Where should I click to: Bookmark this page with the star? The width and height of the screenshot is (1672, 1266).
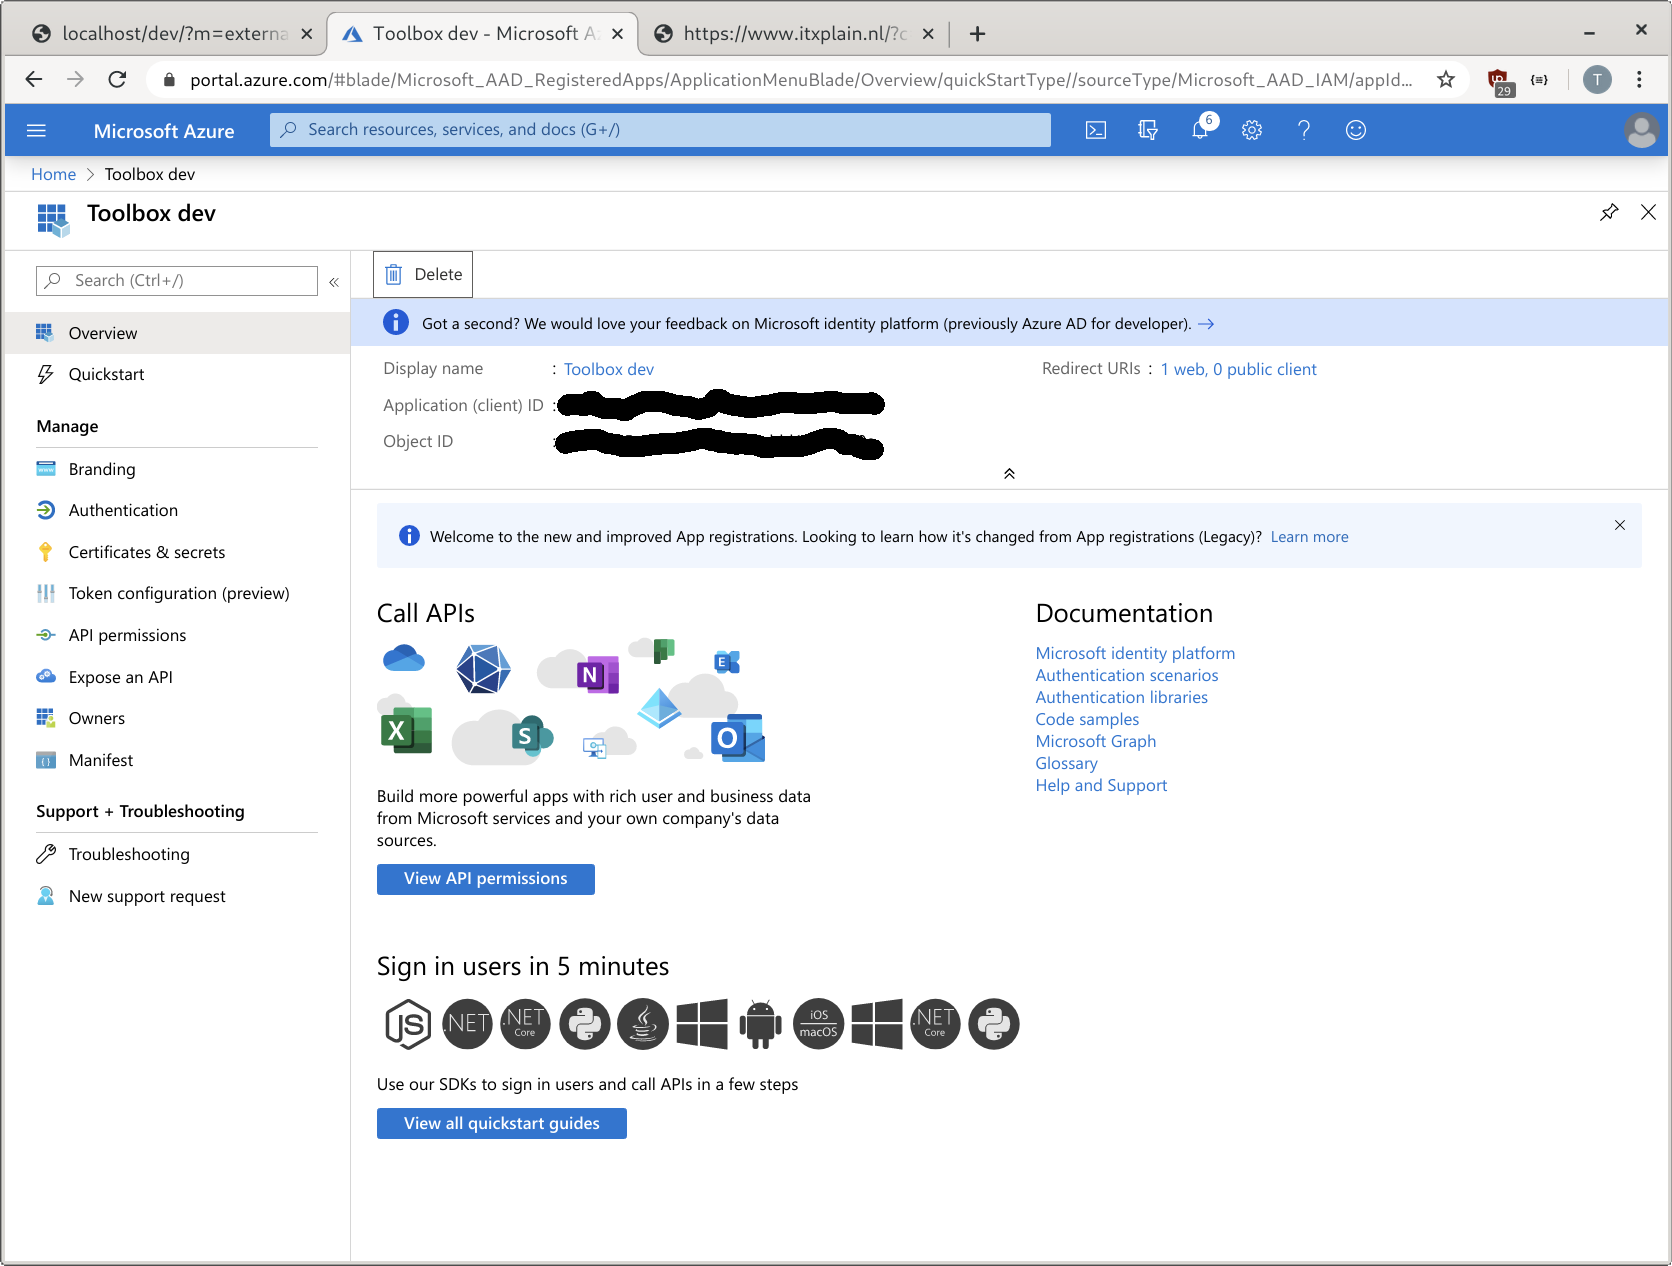click(x=1445, y=79)
